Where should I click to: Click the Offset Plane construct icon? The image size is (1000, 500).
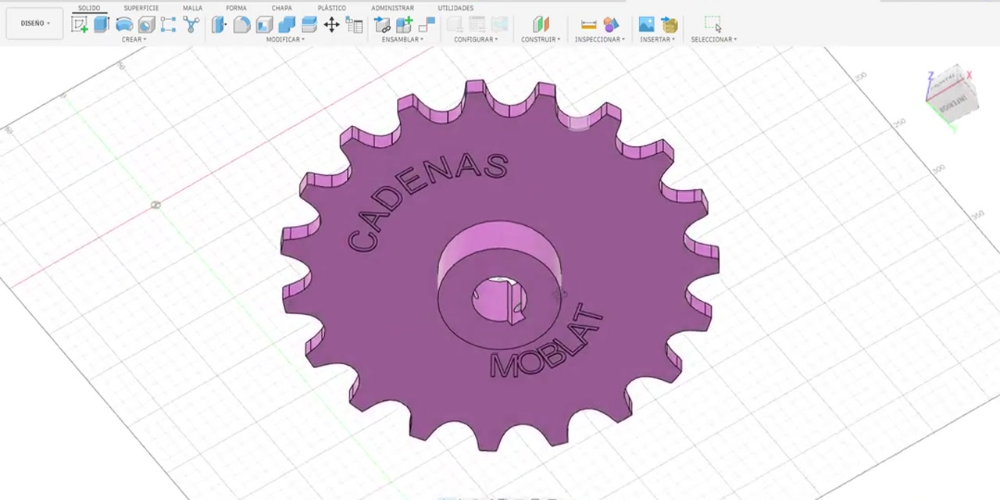click(541, 25)
